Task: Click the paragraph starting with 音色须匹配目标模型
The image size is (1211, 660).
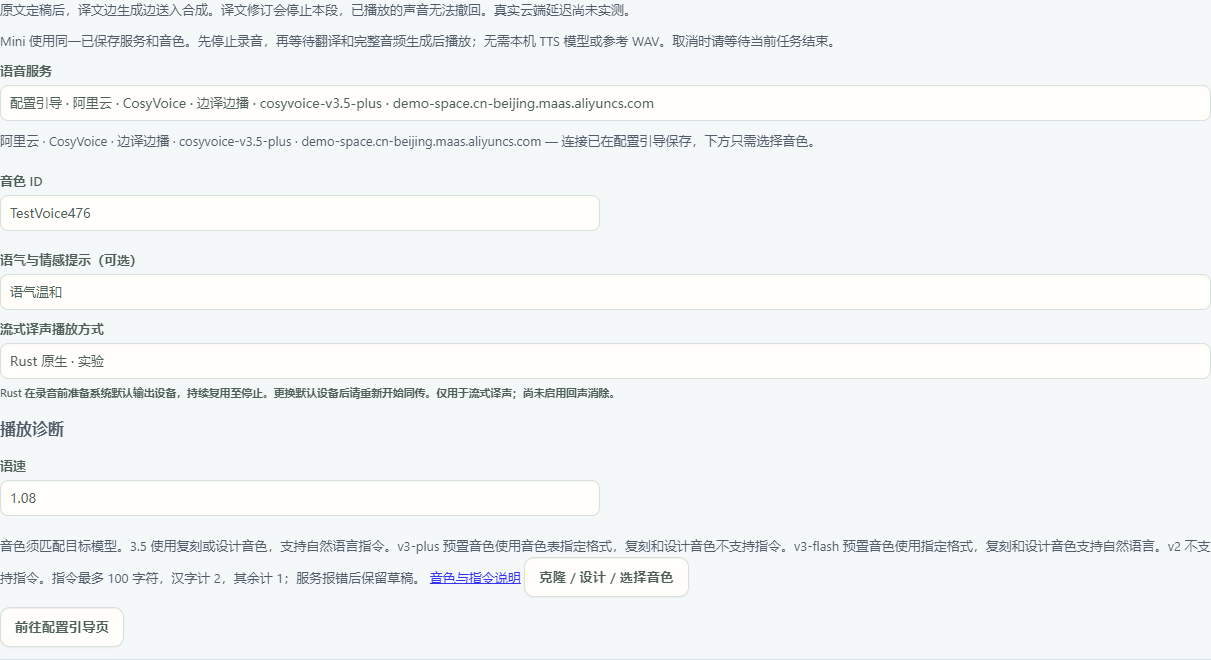Action: point(605,562)
